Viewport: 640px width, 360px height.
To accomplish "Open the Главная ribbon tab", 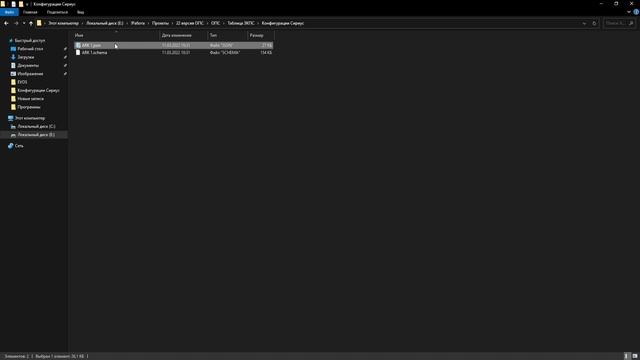I will pyautogui.click(x=30, y=12).
